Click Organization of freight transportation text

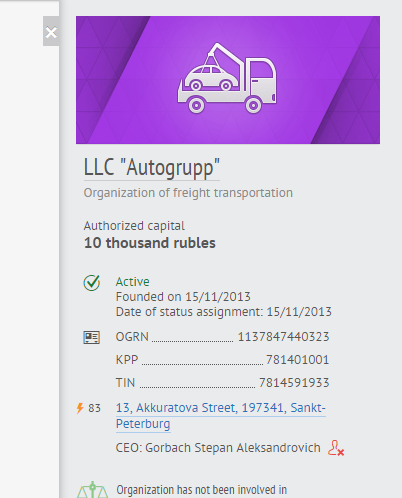coord(188,193)
